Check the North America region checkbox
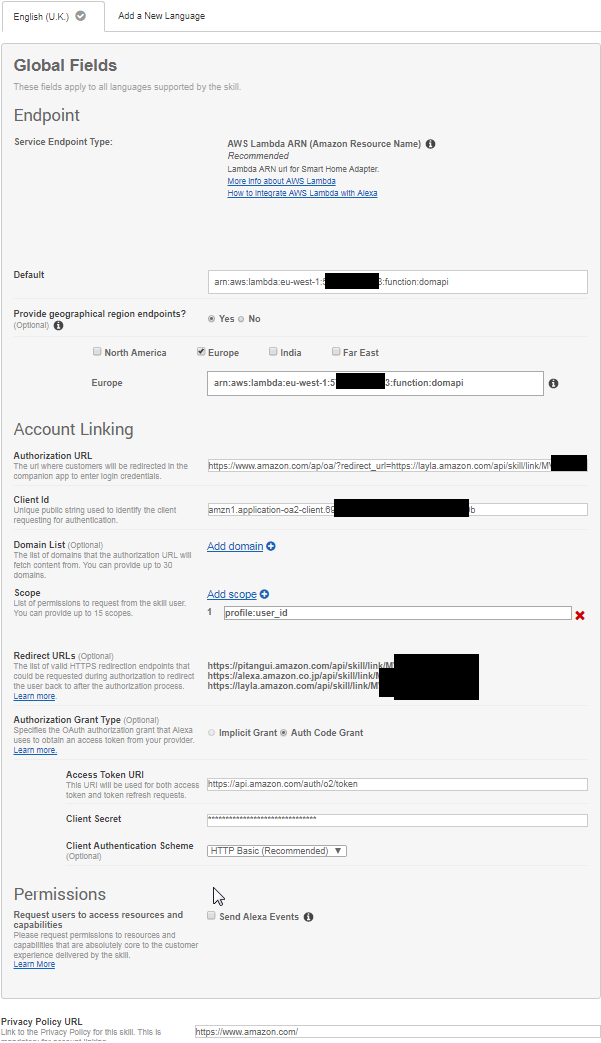Viewport: 601px width, 1043px height. [x=97, y=351]
